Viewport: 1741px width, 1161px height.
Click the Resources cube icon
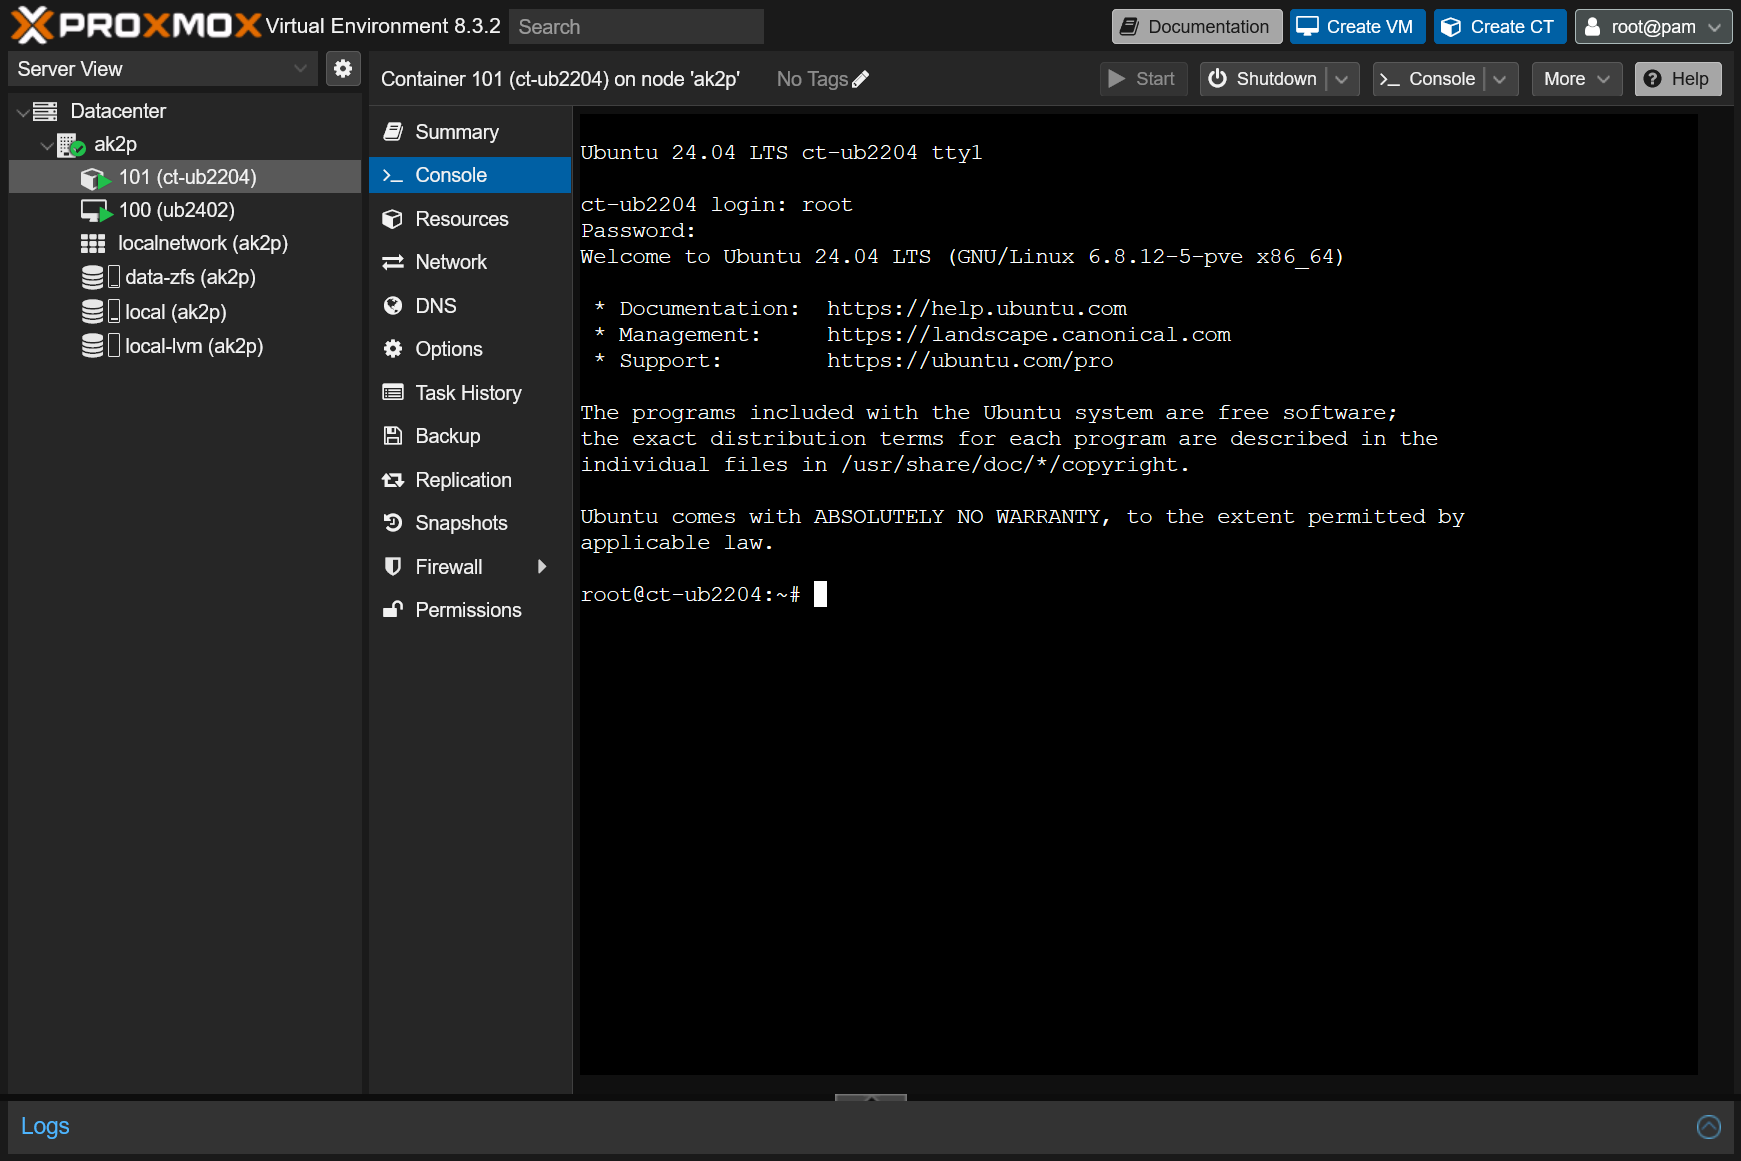click(393, 219)
